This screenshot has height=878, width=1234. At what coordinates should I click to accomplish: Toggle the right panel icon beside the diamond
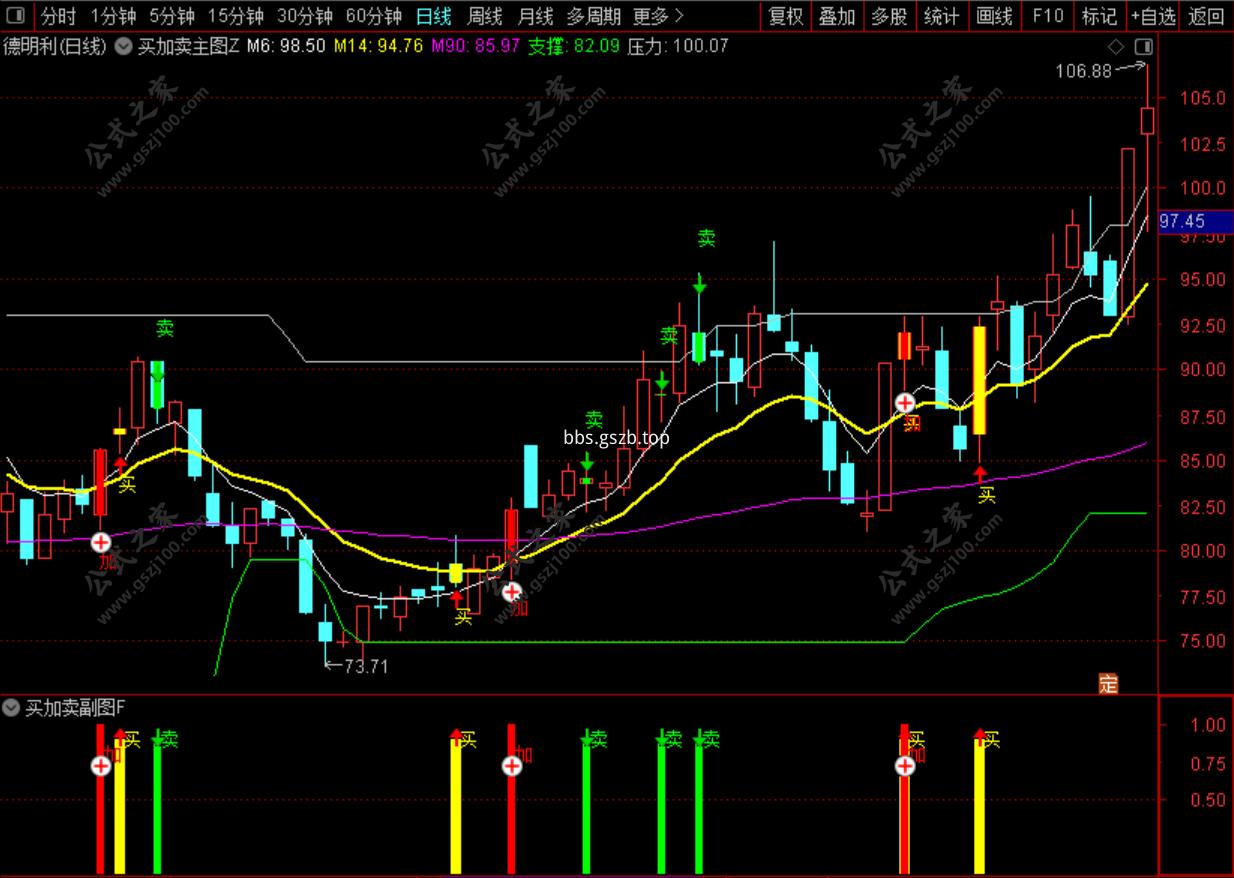click(1144, 46)
